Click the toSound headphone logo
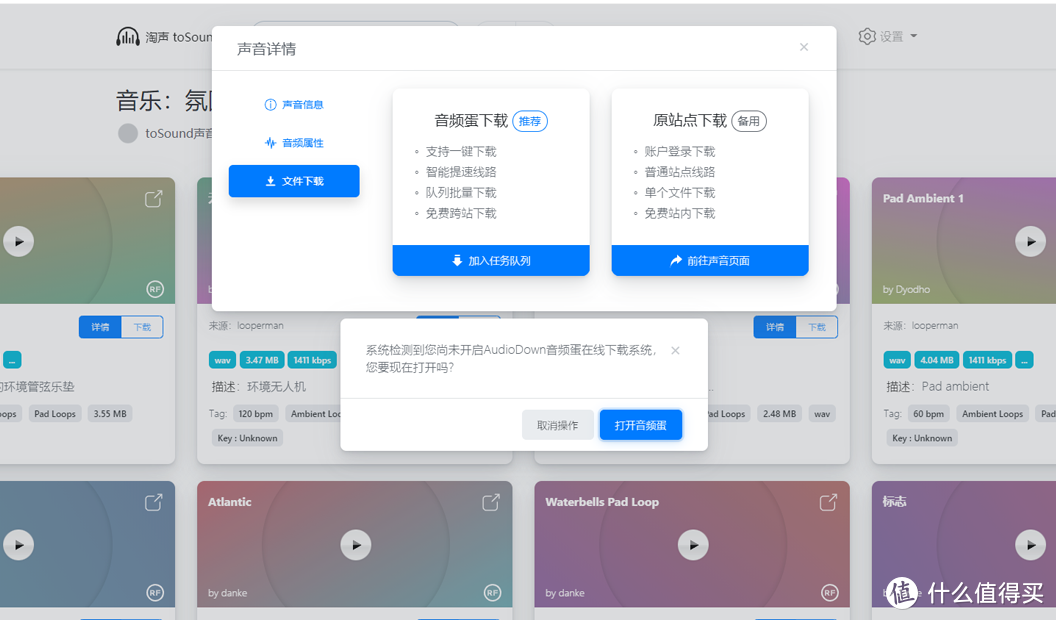 coord(128,36)
